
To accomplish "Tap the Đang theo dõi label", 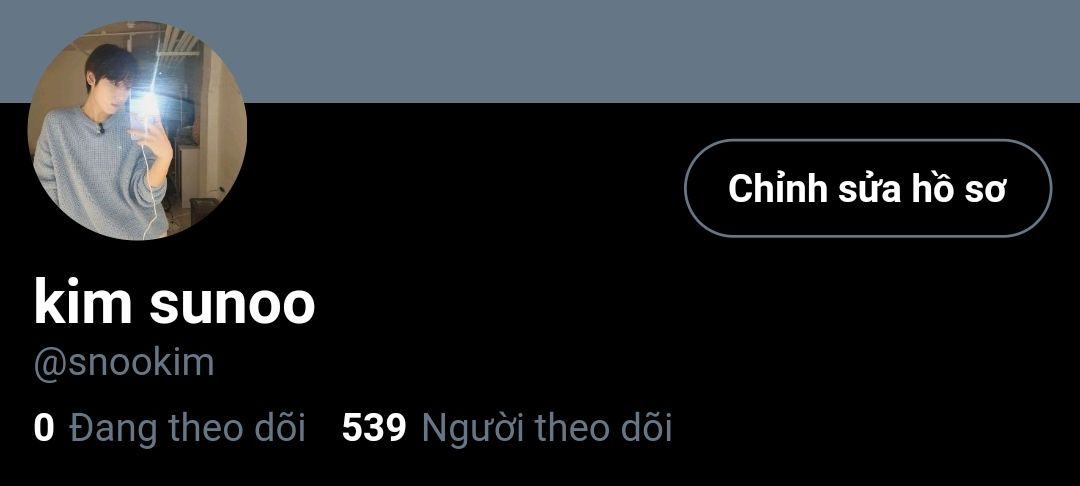I will point(187,427).
